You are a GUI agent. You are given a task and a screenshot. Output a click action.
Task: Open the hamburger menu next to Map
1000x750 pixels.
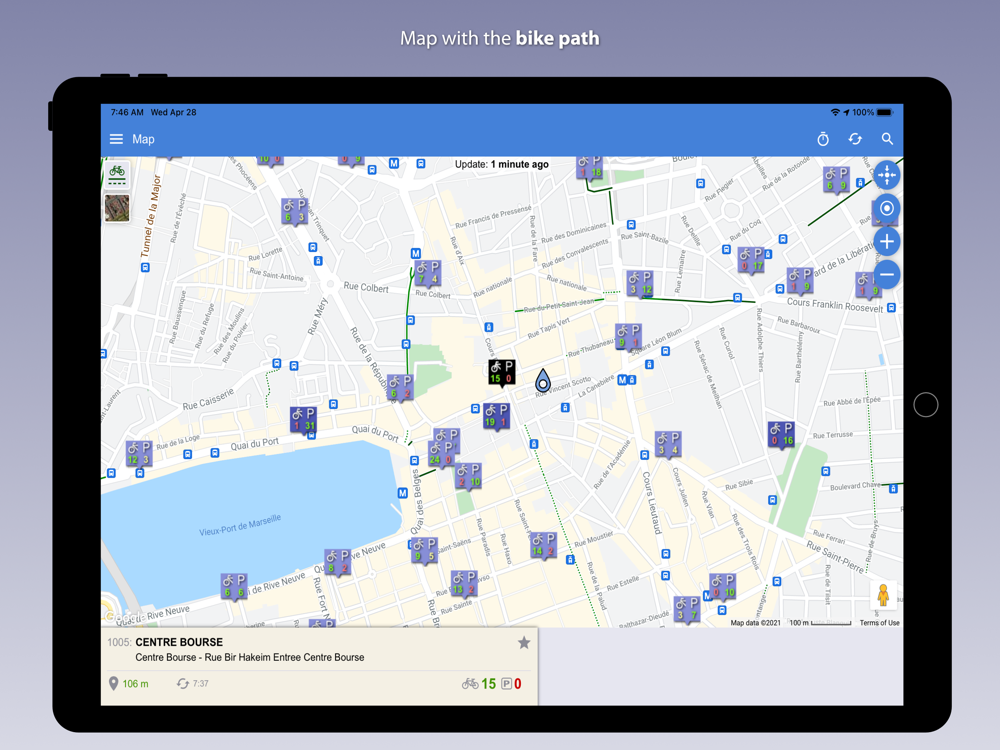(116, 139)
